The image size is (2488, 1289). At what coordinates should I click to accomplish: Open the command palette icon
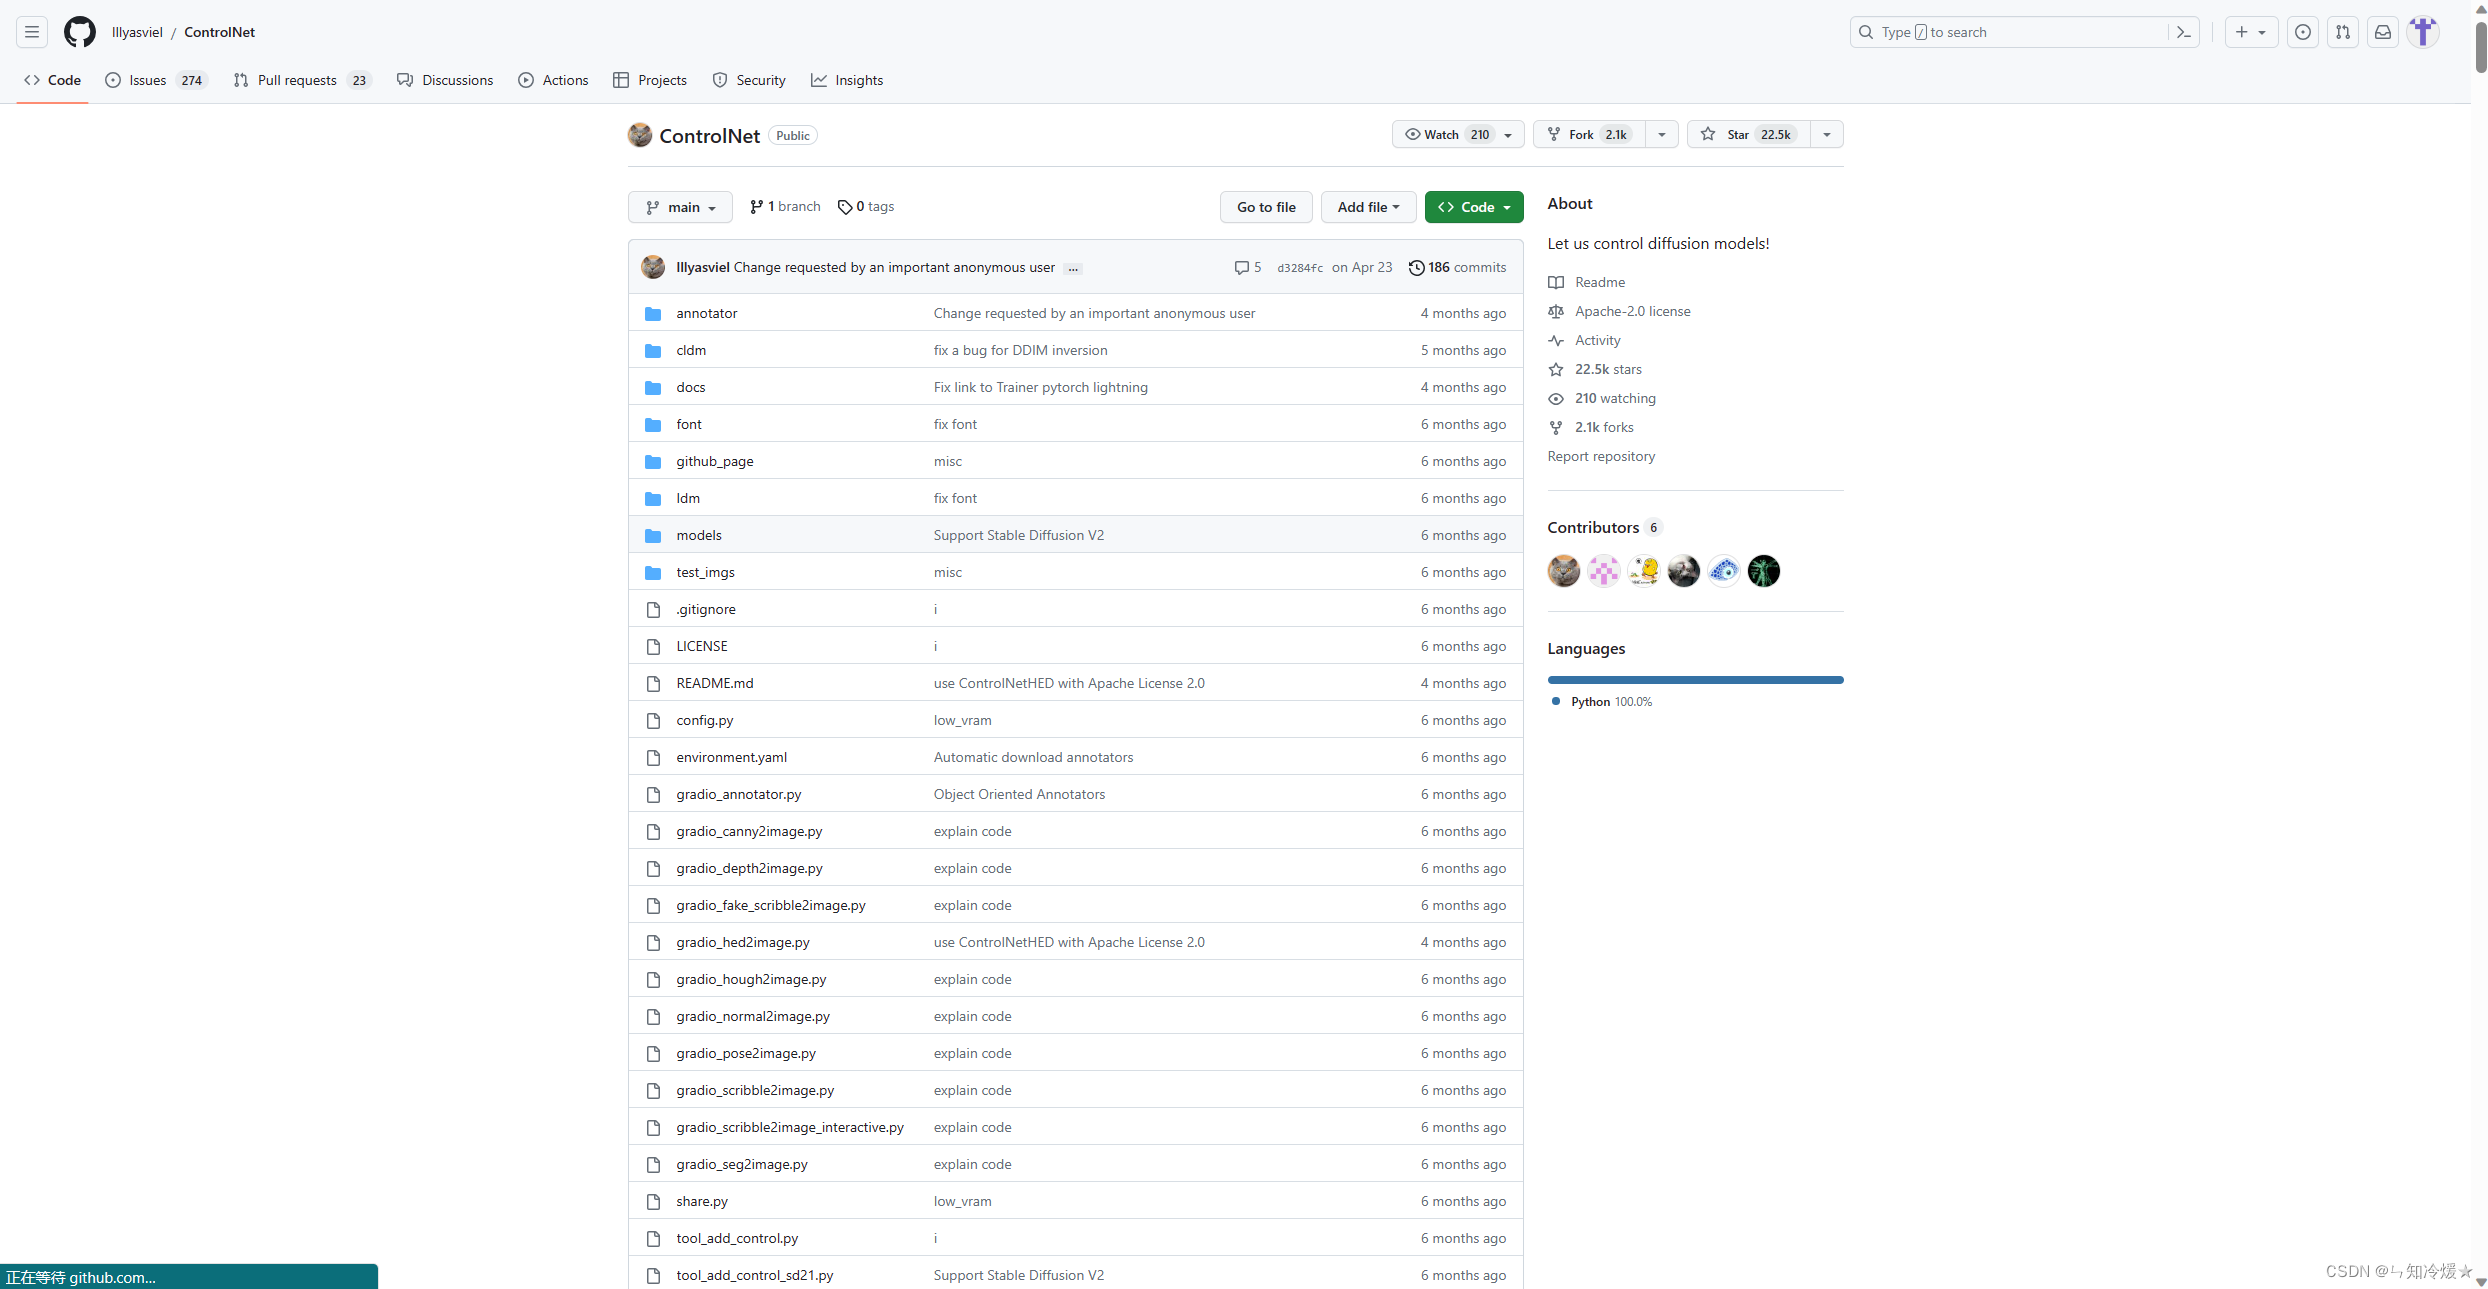tap(2184, 32)
